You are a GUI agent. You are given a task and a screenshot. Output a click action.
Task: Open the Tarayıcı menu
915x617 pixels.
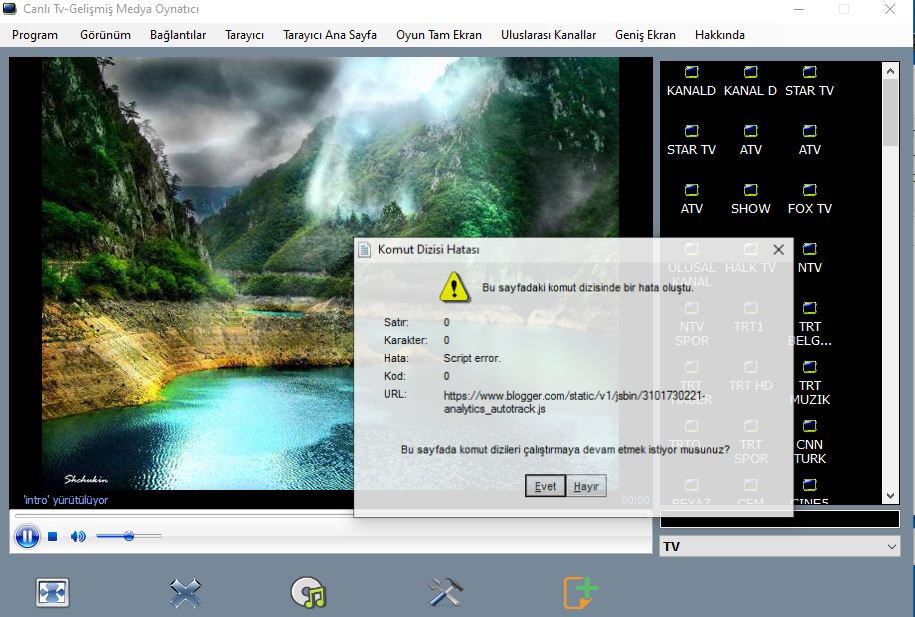[245, 35]
